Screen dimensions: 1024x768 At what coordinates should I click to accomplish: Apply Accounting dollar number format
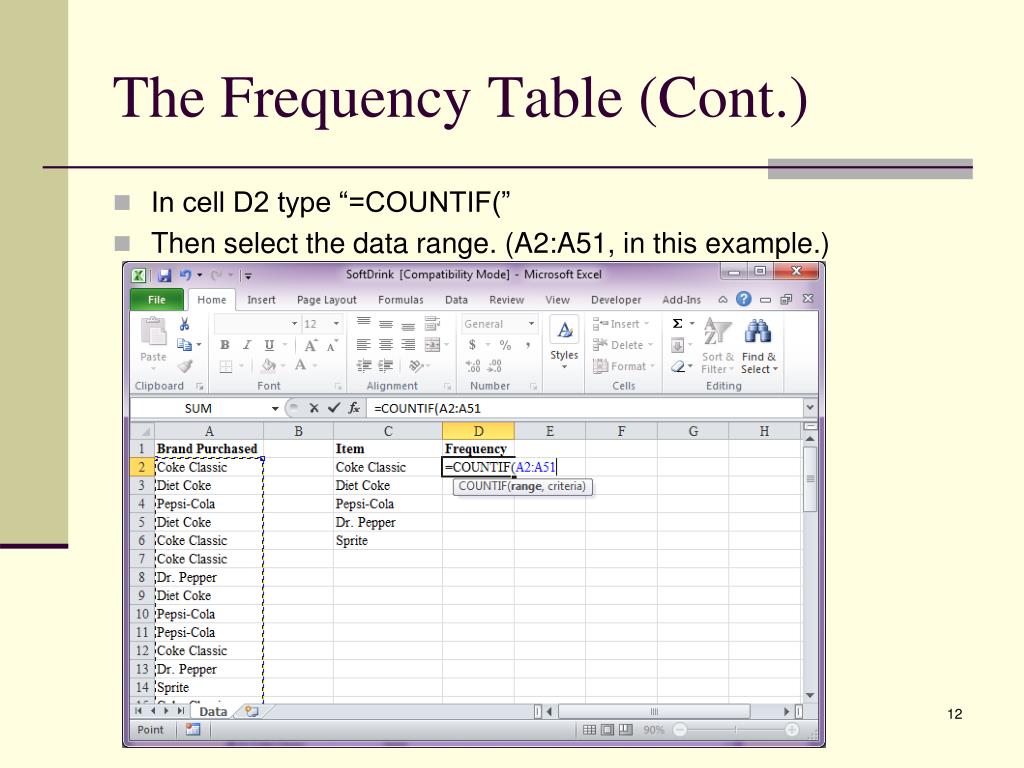[x=472, y=345]
